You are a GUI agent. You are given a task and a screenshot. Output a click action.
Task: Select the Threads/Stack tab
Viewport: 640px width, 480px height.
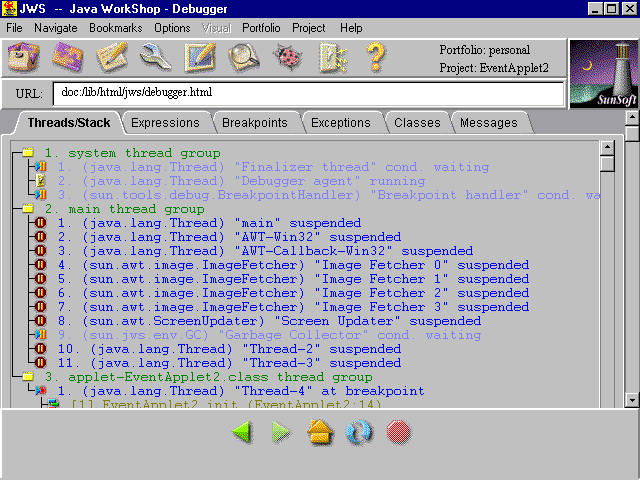pos(69,123)
